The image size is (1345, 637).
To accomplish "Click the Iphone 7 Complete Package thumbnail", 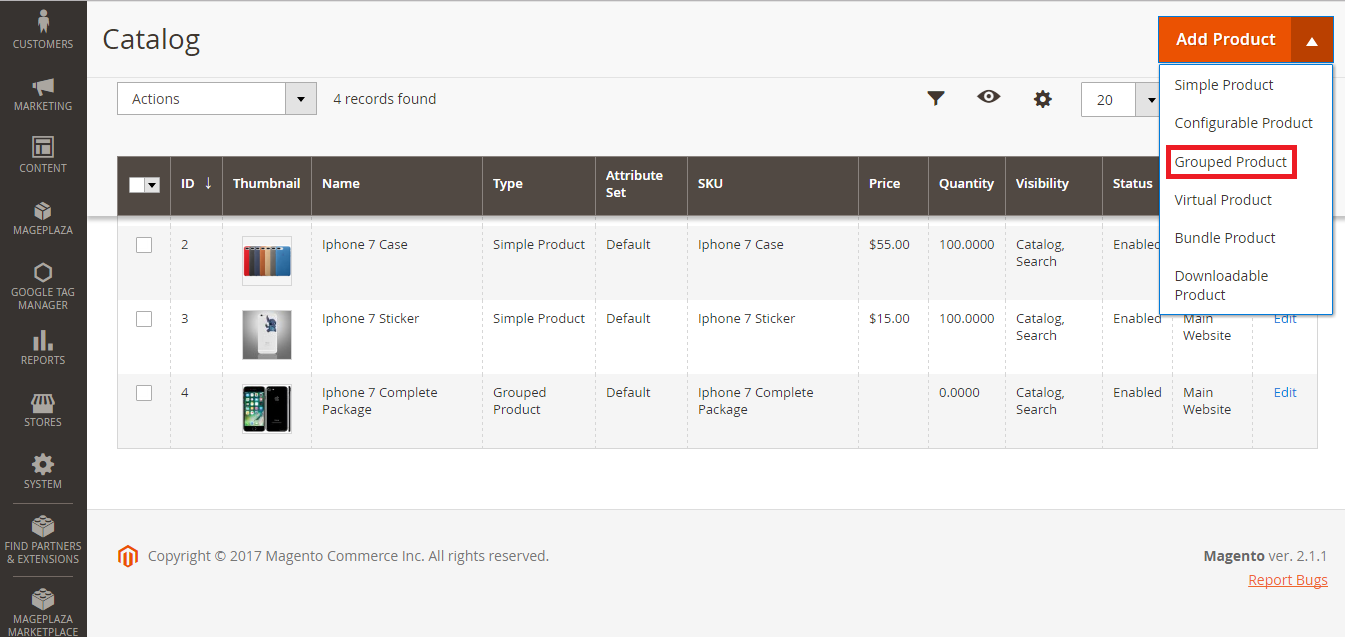I will pyautogui.click(x=267, y=409).
